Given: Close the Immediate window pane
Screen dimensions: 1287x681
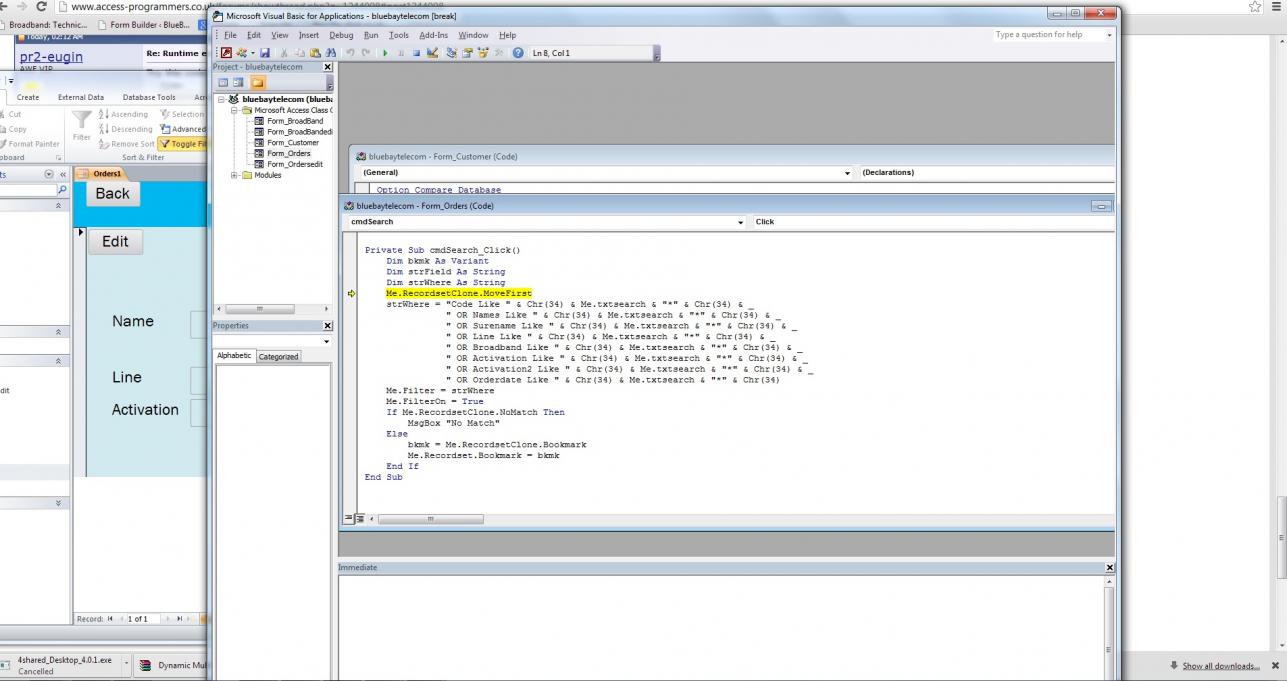Looking at the screenshot, I should pyautogui.click(x=1109, y=568).
